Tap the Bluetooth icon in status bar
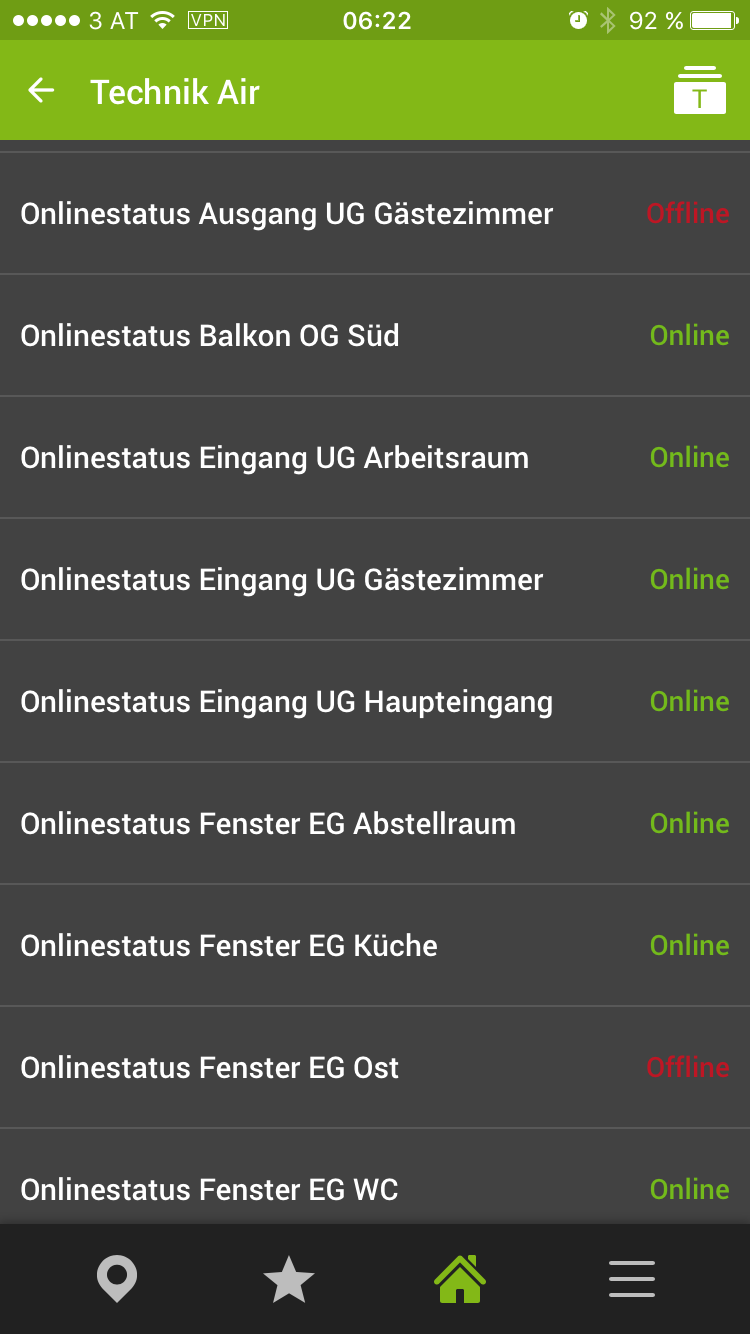 (x=607, y=20)
